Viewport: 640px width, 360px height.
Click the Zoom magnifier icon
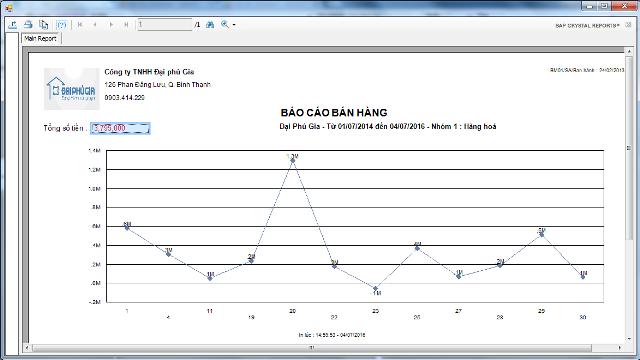225,24
